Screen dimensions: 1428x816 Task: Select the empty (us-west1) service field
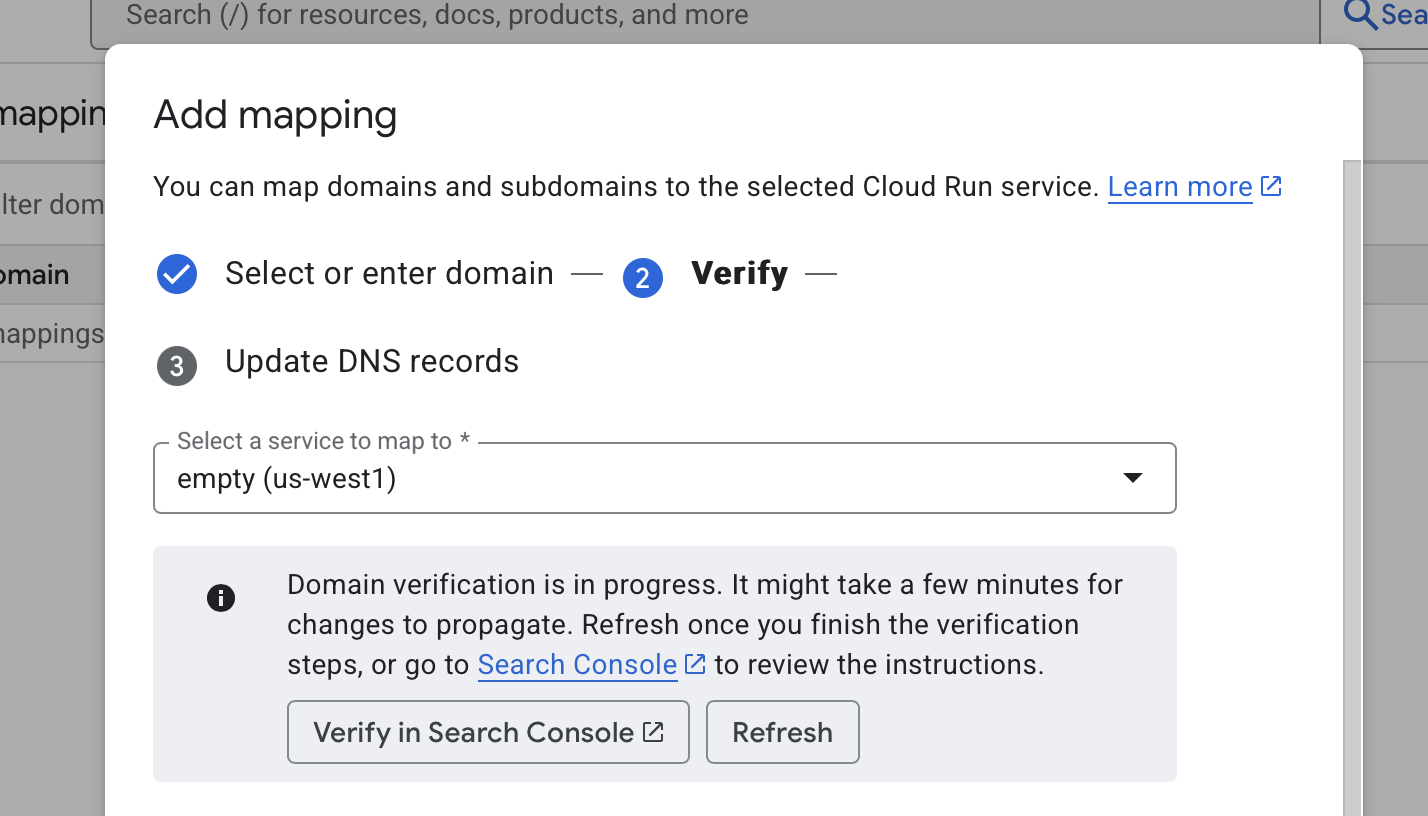(600, 478)
